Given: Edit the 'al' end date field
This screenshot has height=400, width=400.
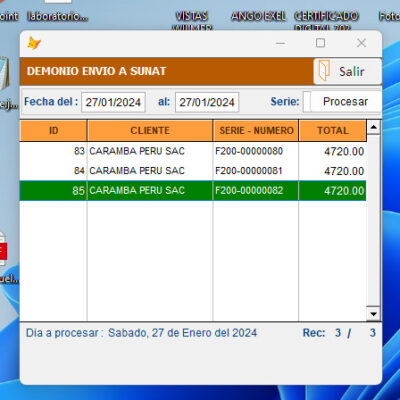Looking at the screenshot, I should [207, 102].
